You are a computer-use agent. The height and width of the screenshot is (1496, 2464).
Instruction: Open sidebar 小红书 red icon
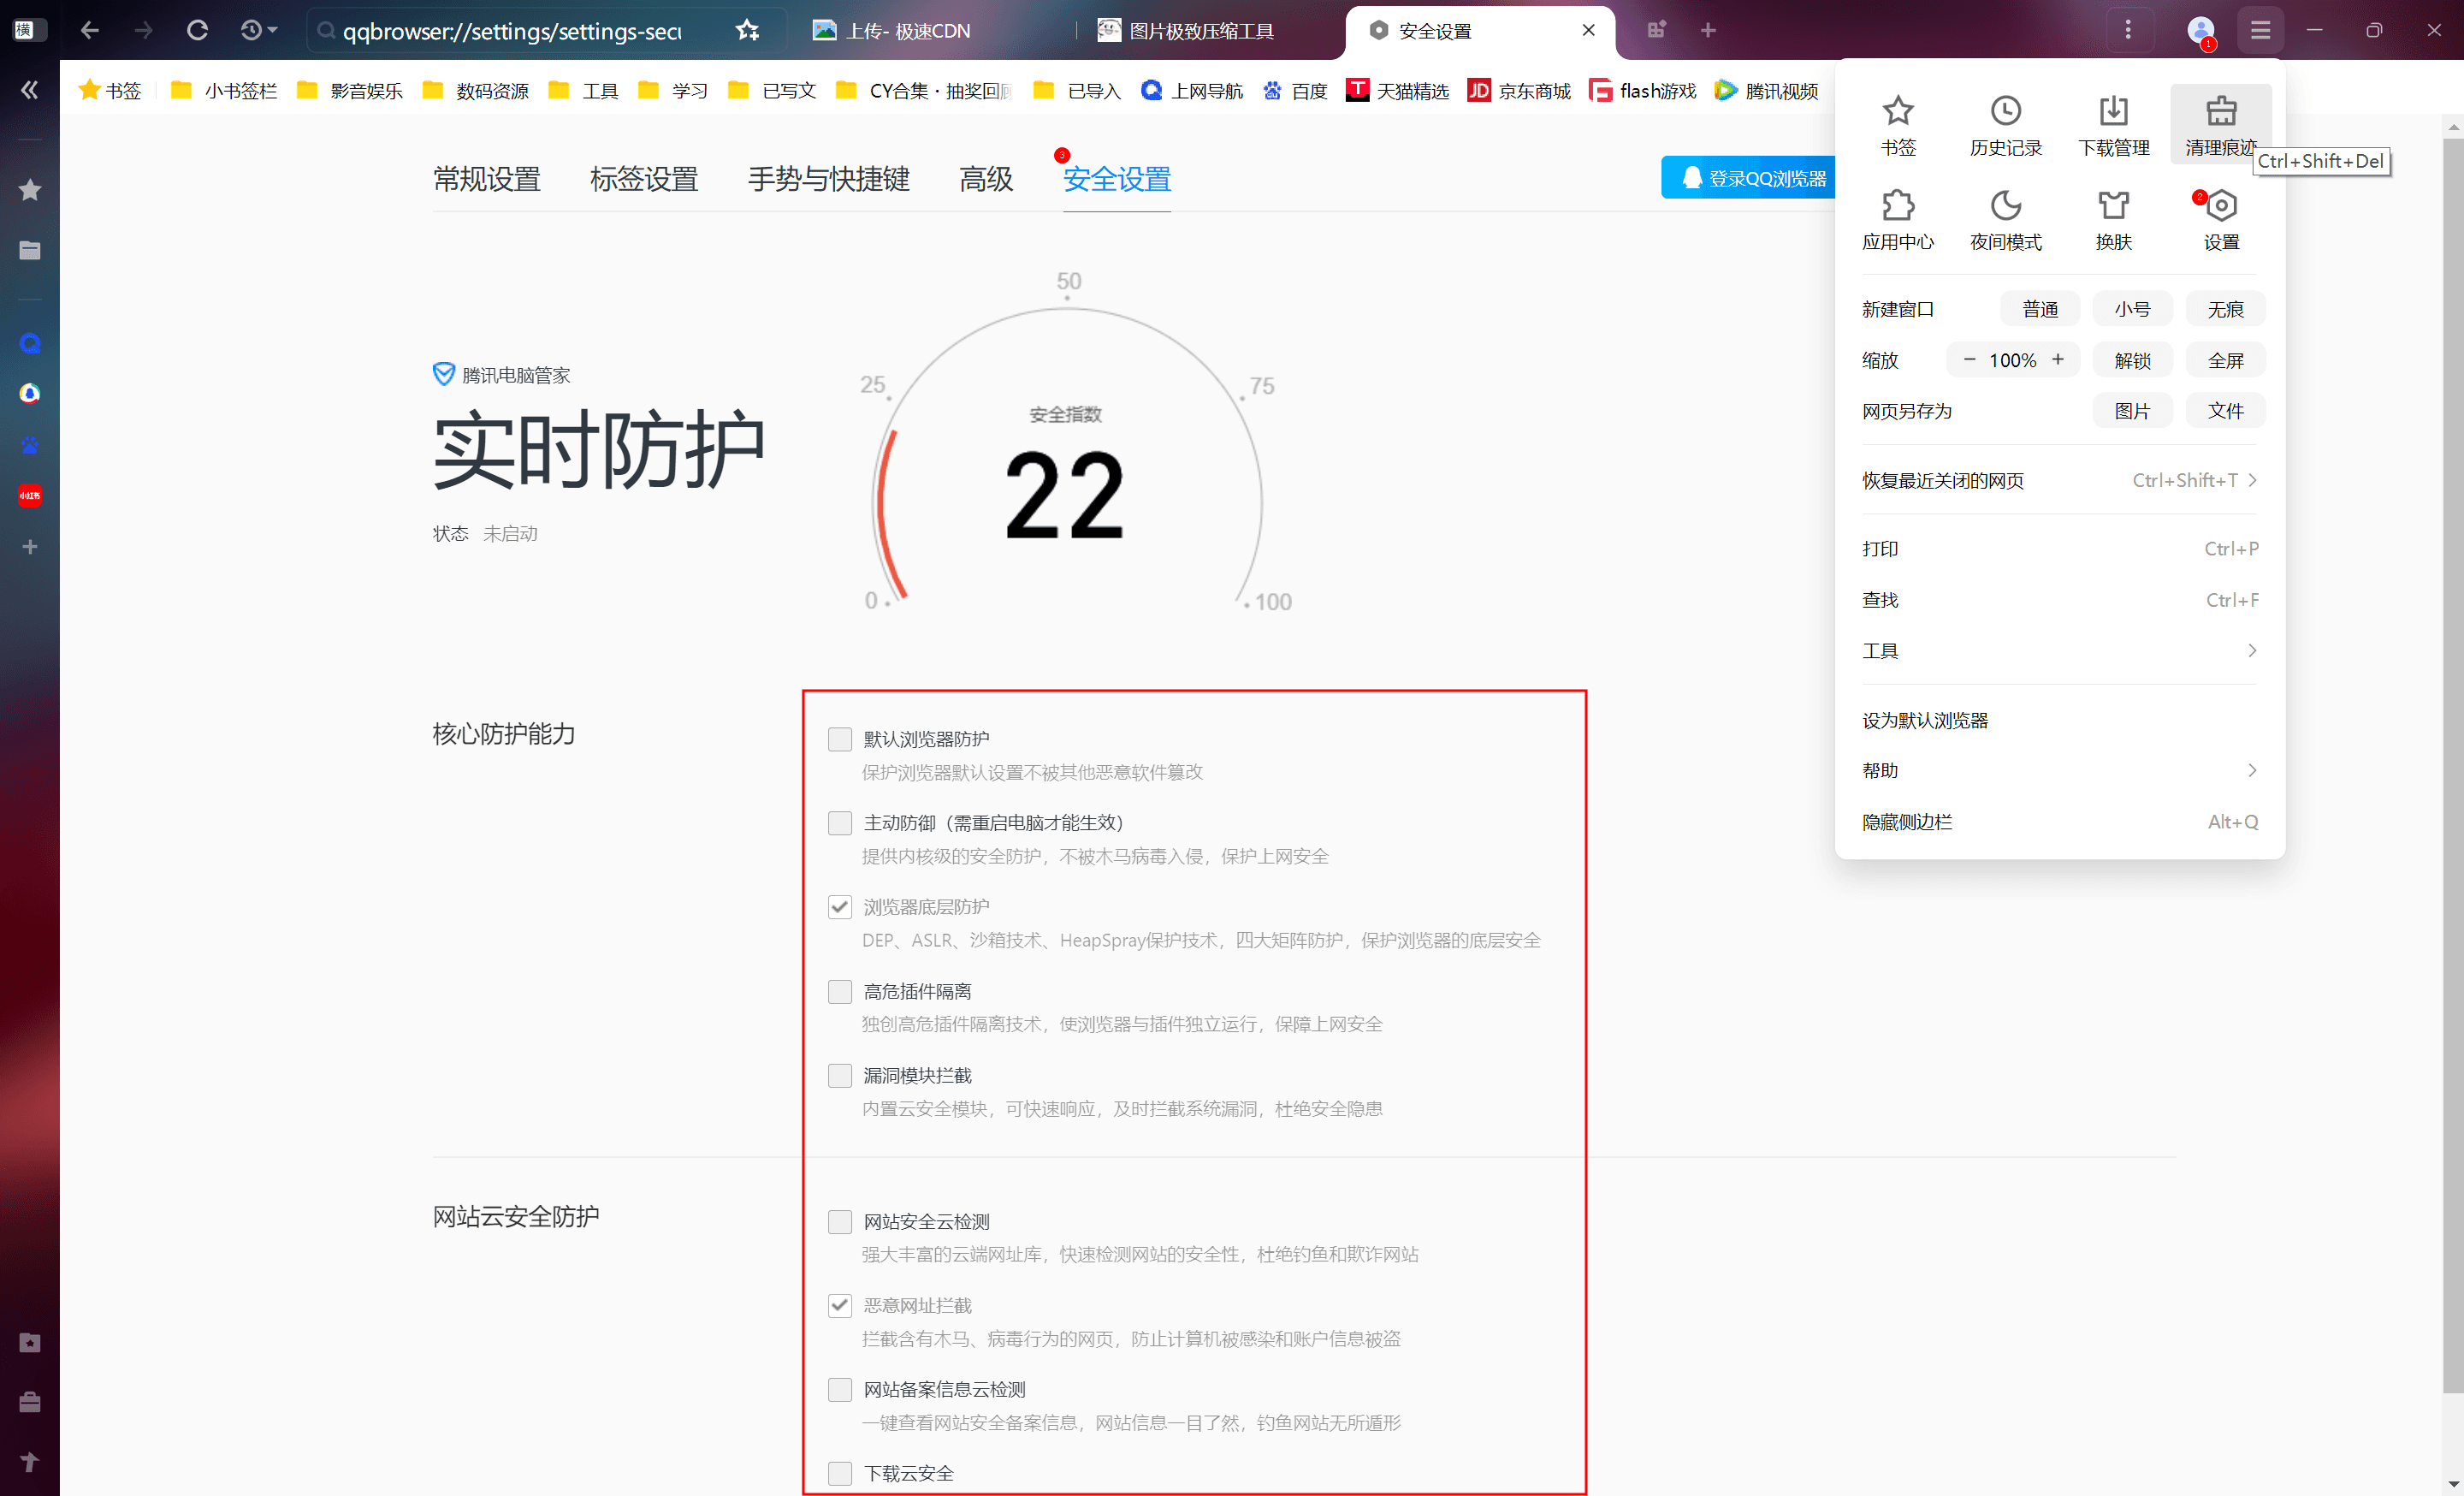30,495
